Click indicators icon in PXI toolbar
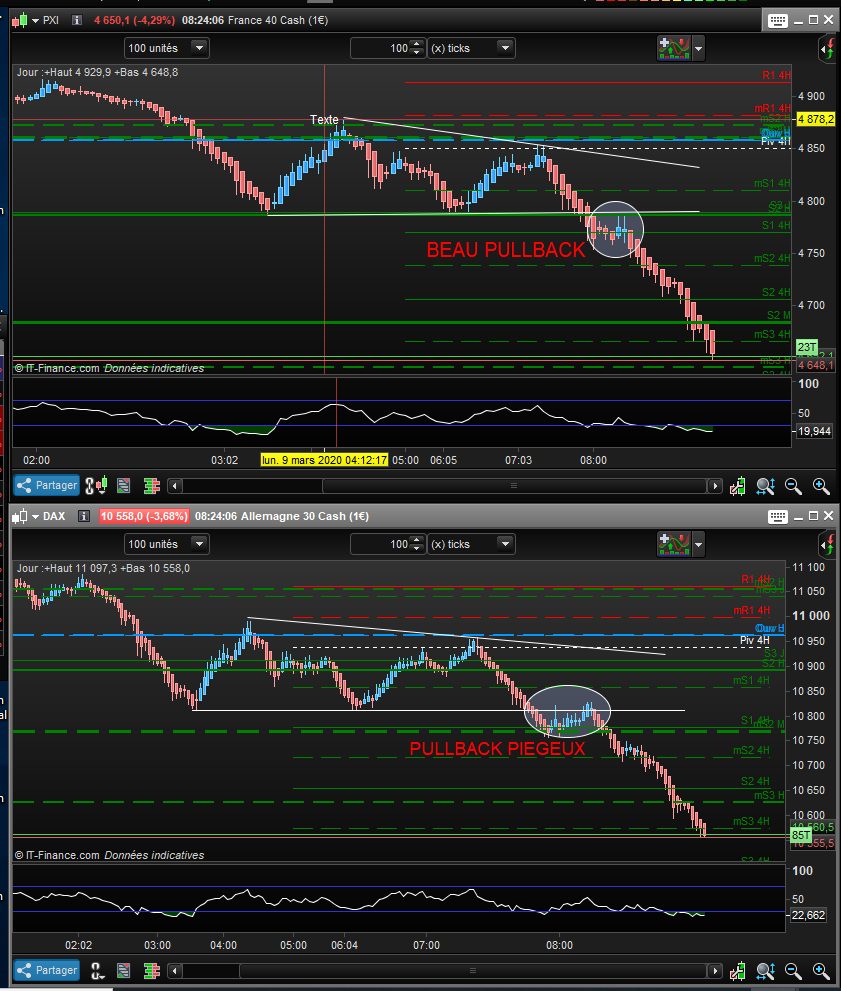This screenshot has width=841, height=991. pyautogui.click(x=674, y=48)
